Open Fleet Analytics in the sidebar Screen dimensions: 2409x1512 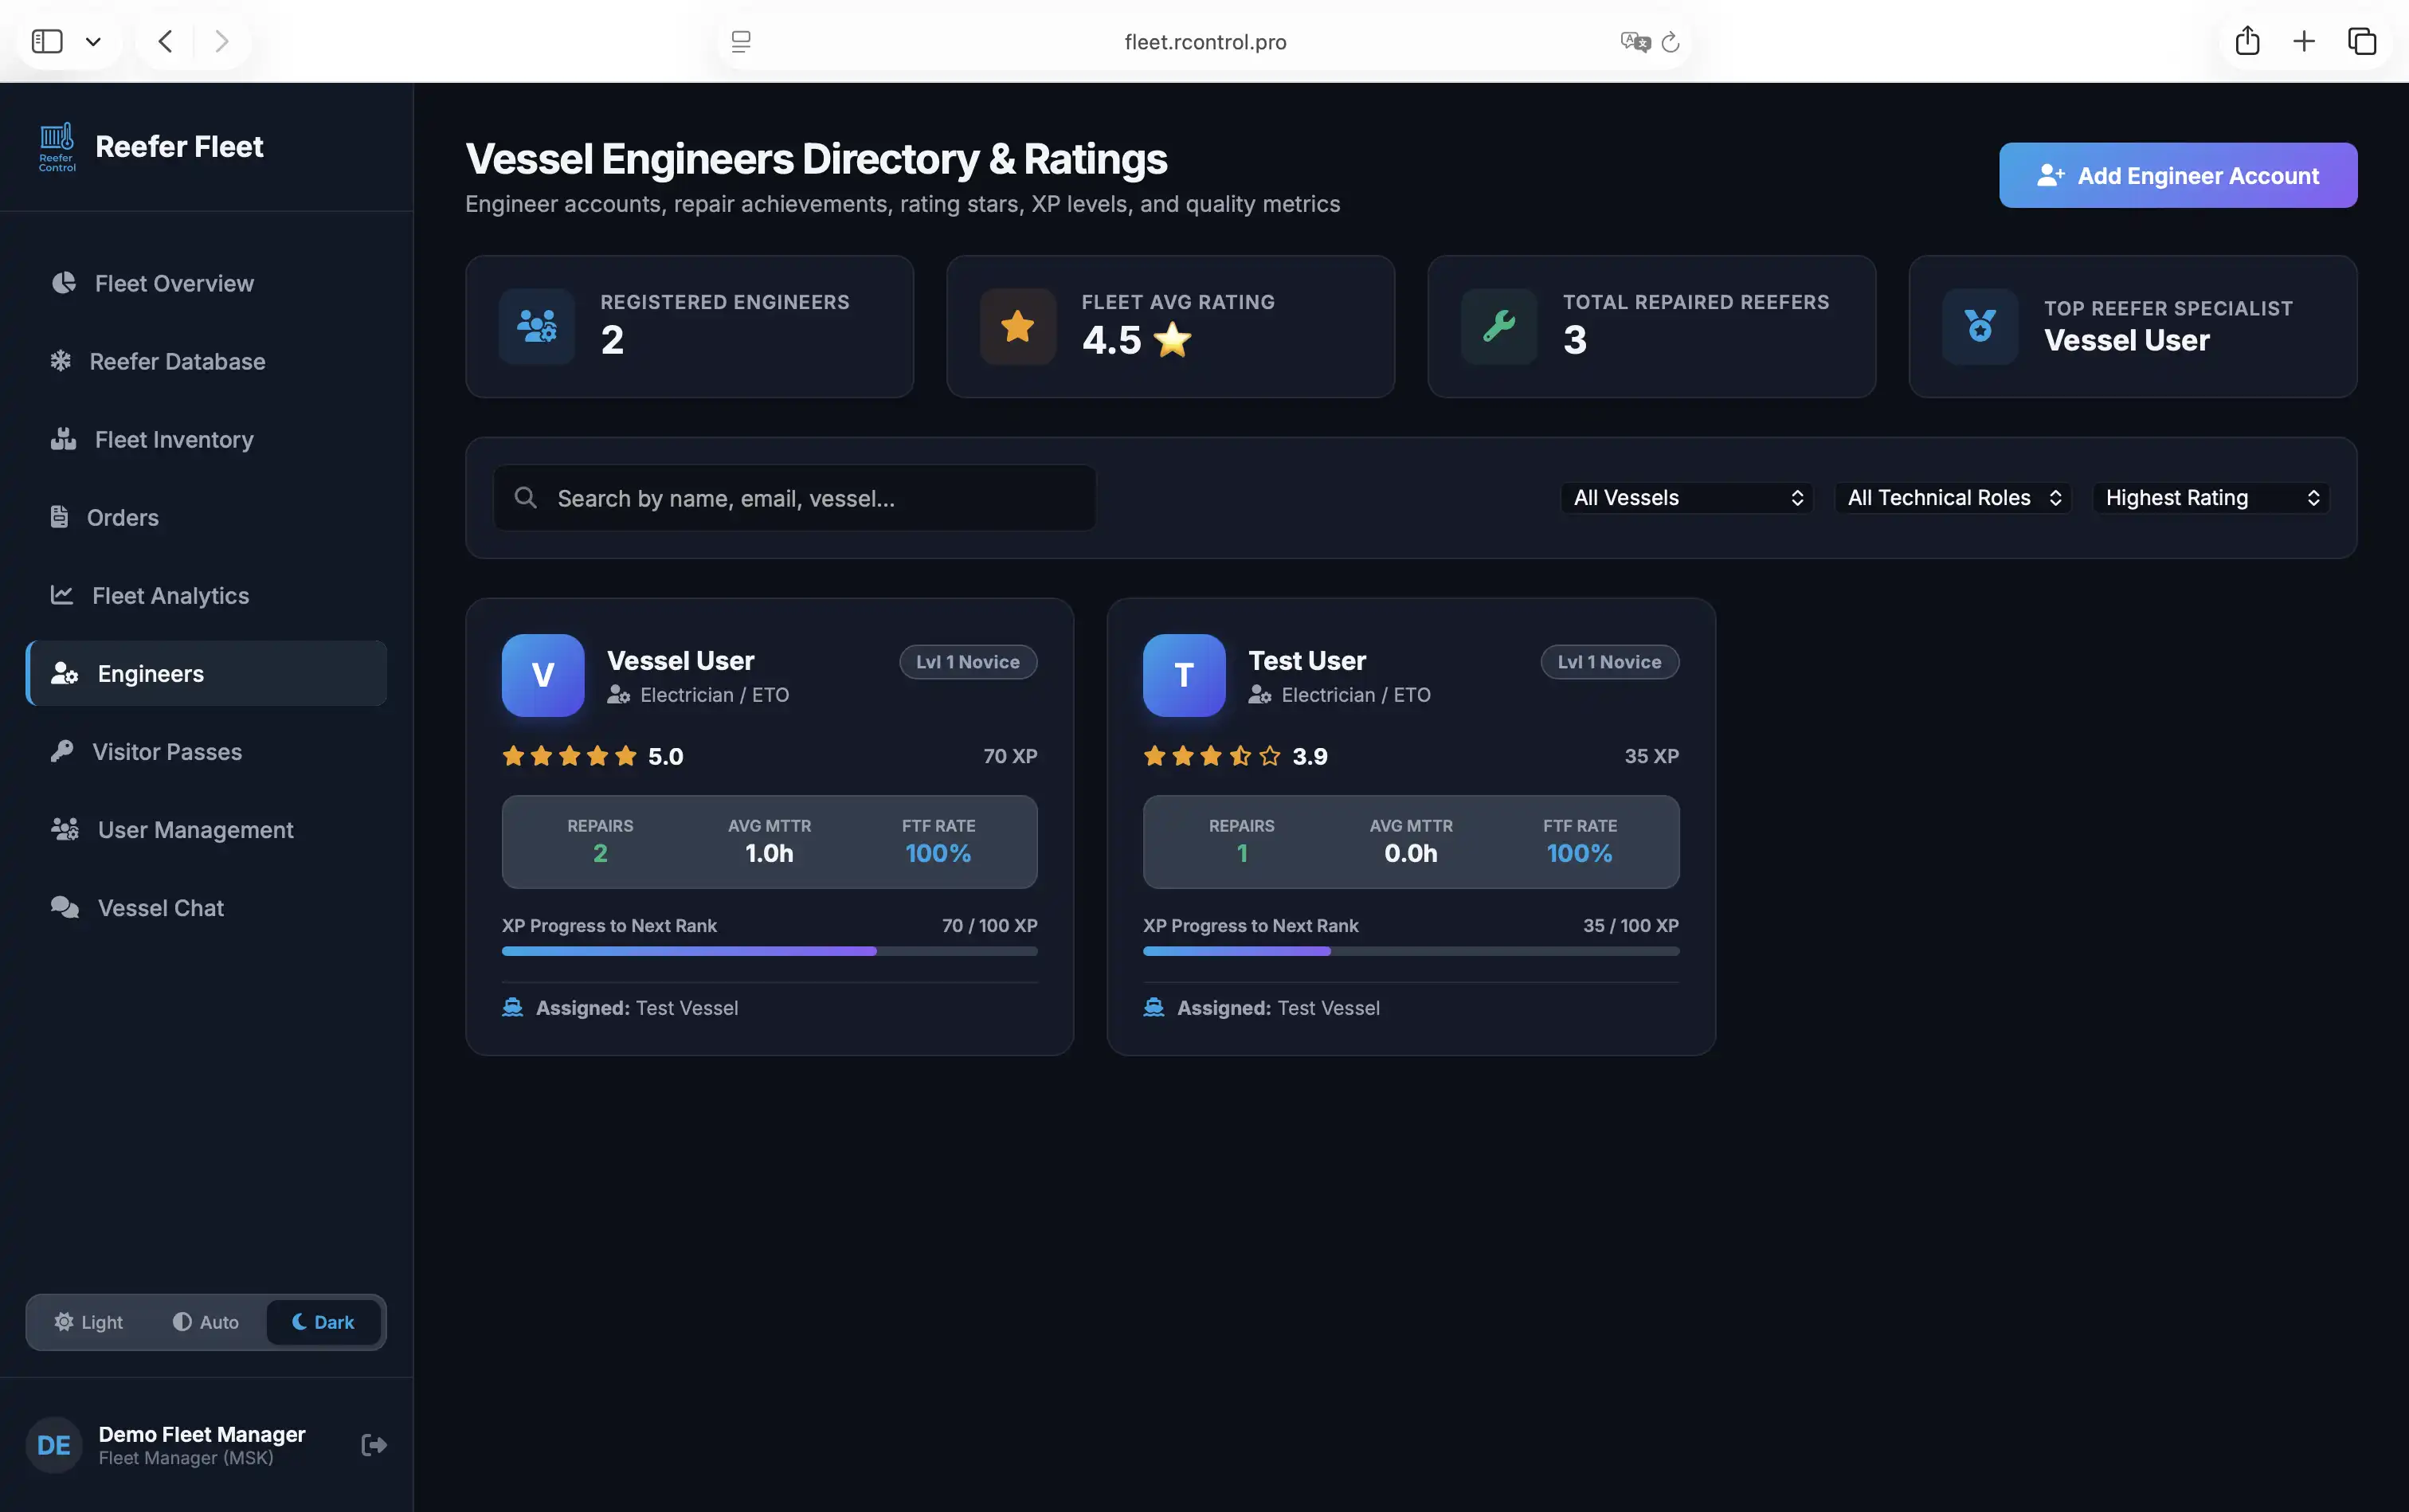(206, 595)
